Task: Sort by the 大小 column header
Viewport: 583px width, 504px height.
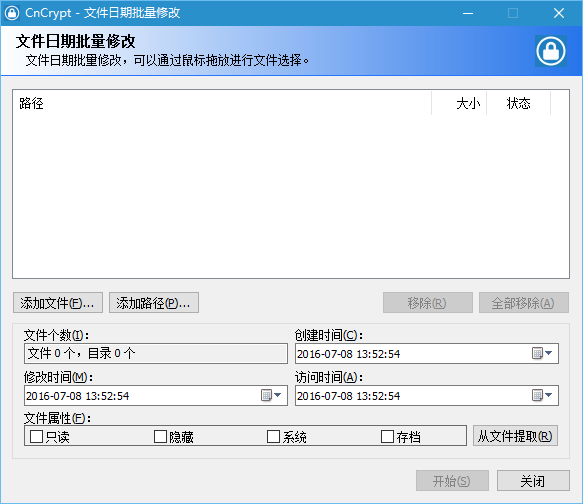Action: pos(459,103)
